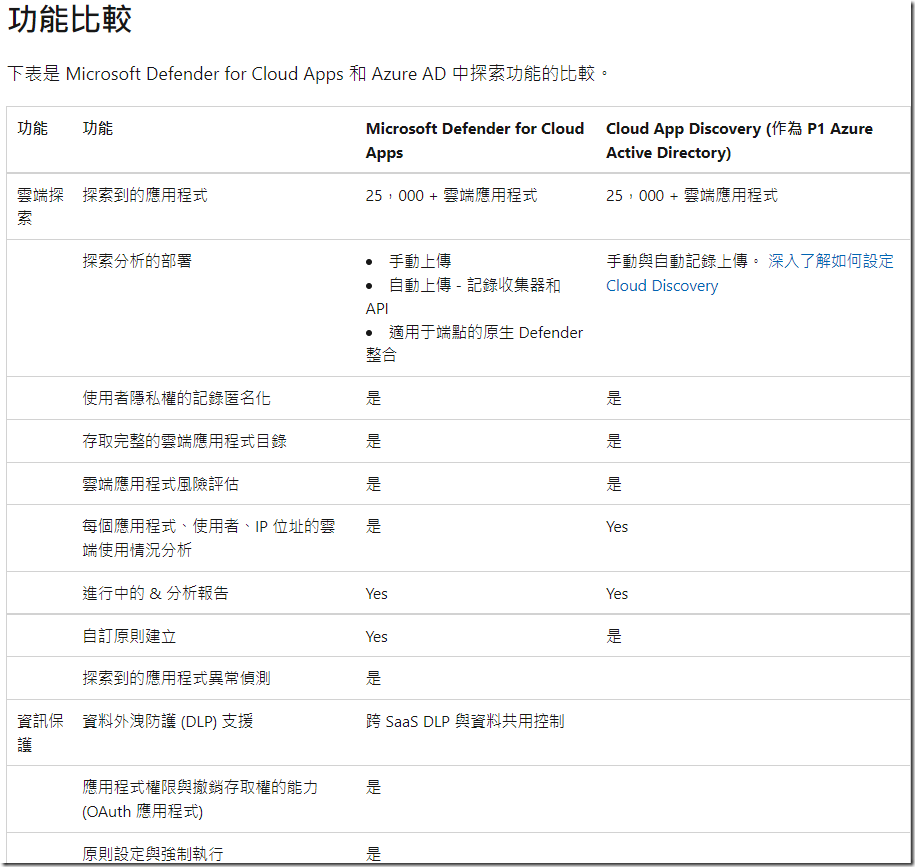This screenshot has height=867, width=915.
Task: Click the 跨 SaaS DLP 與資料共用控制 cell
Action: click(x=465, y=720)
